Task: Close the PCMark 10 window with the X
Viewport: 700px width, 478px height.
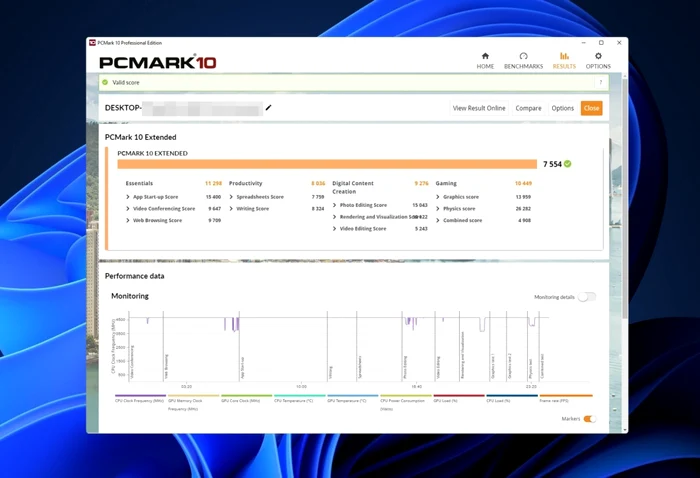Action: (x=619, y=43)
